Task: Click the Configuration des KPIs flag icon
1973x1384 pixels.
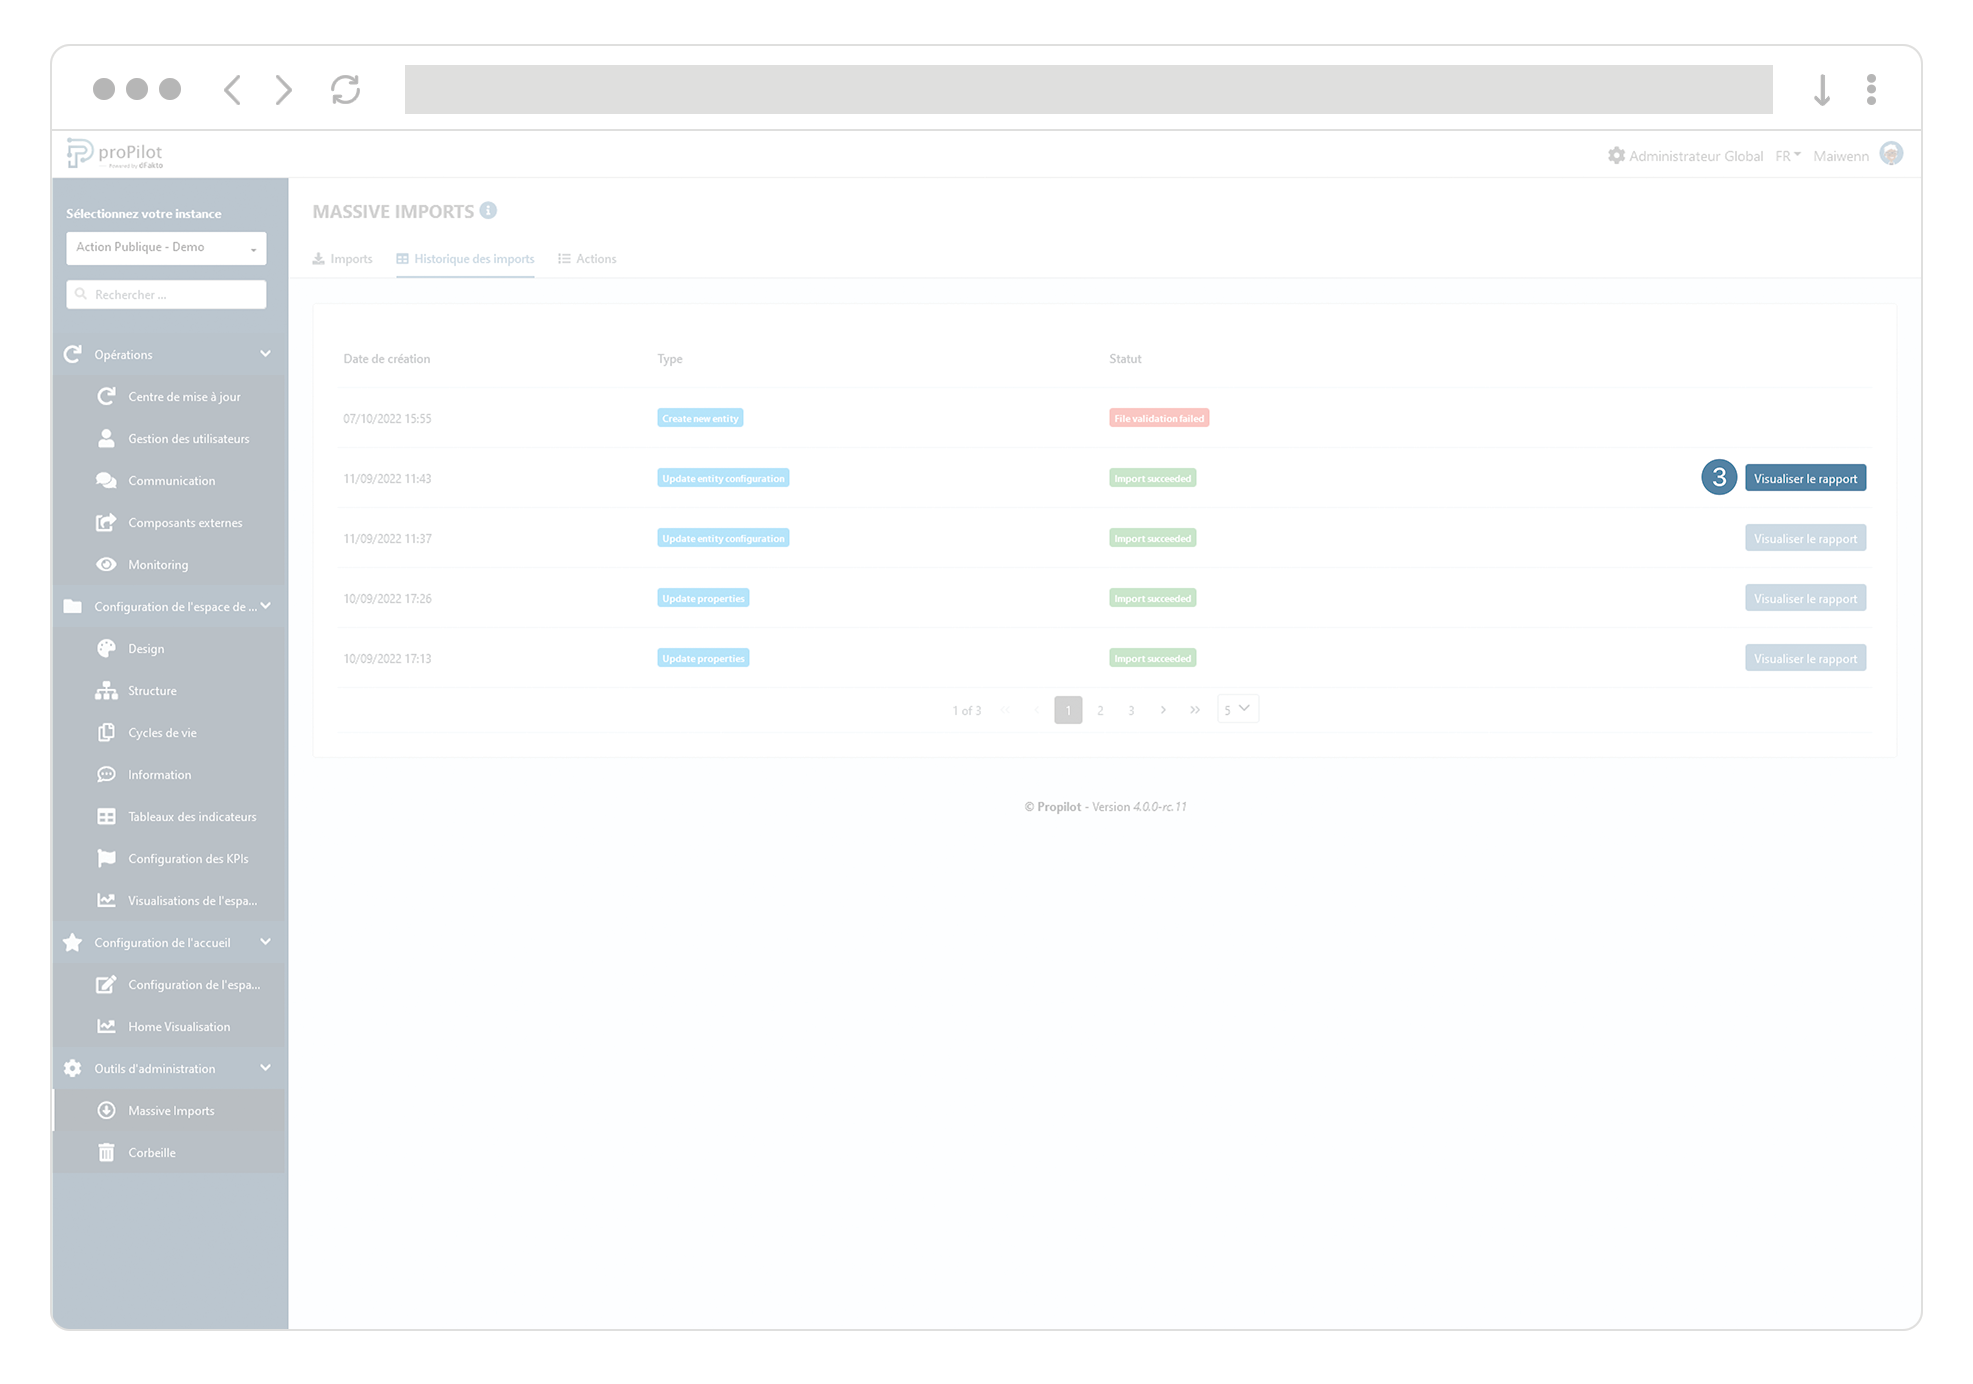Action: pyautogui.click(x=106, y=858)
